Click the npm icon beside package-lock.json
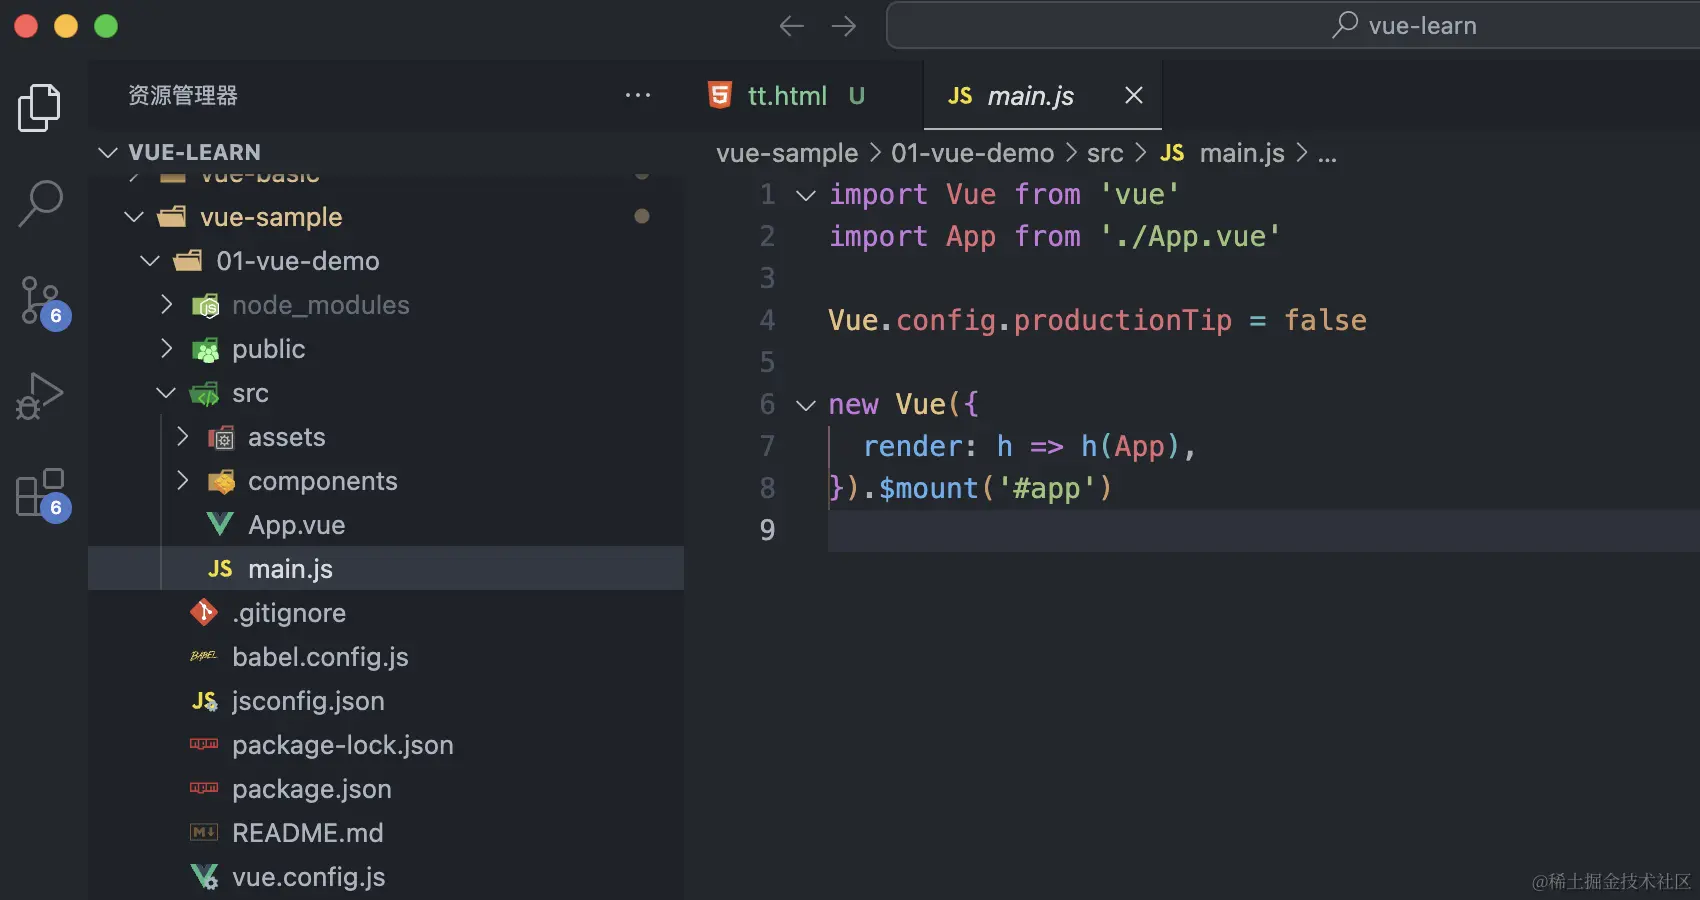The width and height of the screenshot is (1700, 900). (x=204, y=744)
